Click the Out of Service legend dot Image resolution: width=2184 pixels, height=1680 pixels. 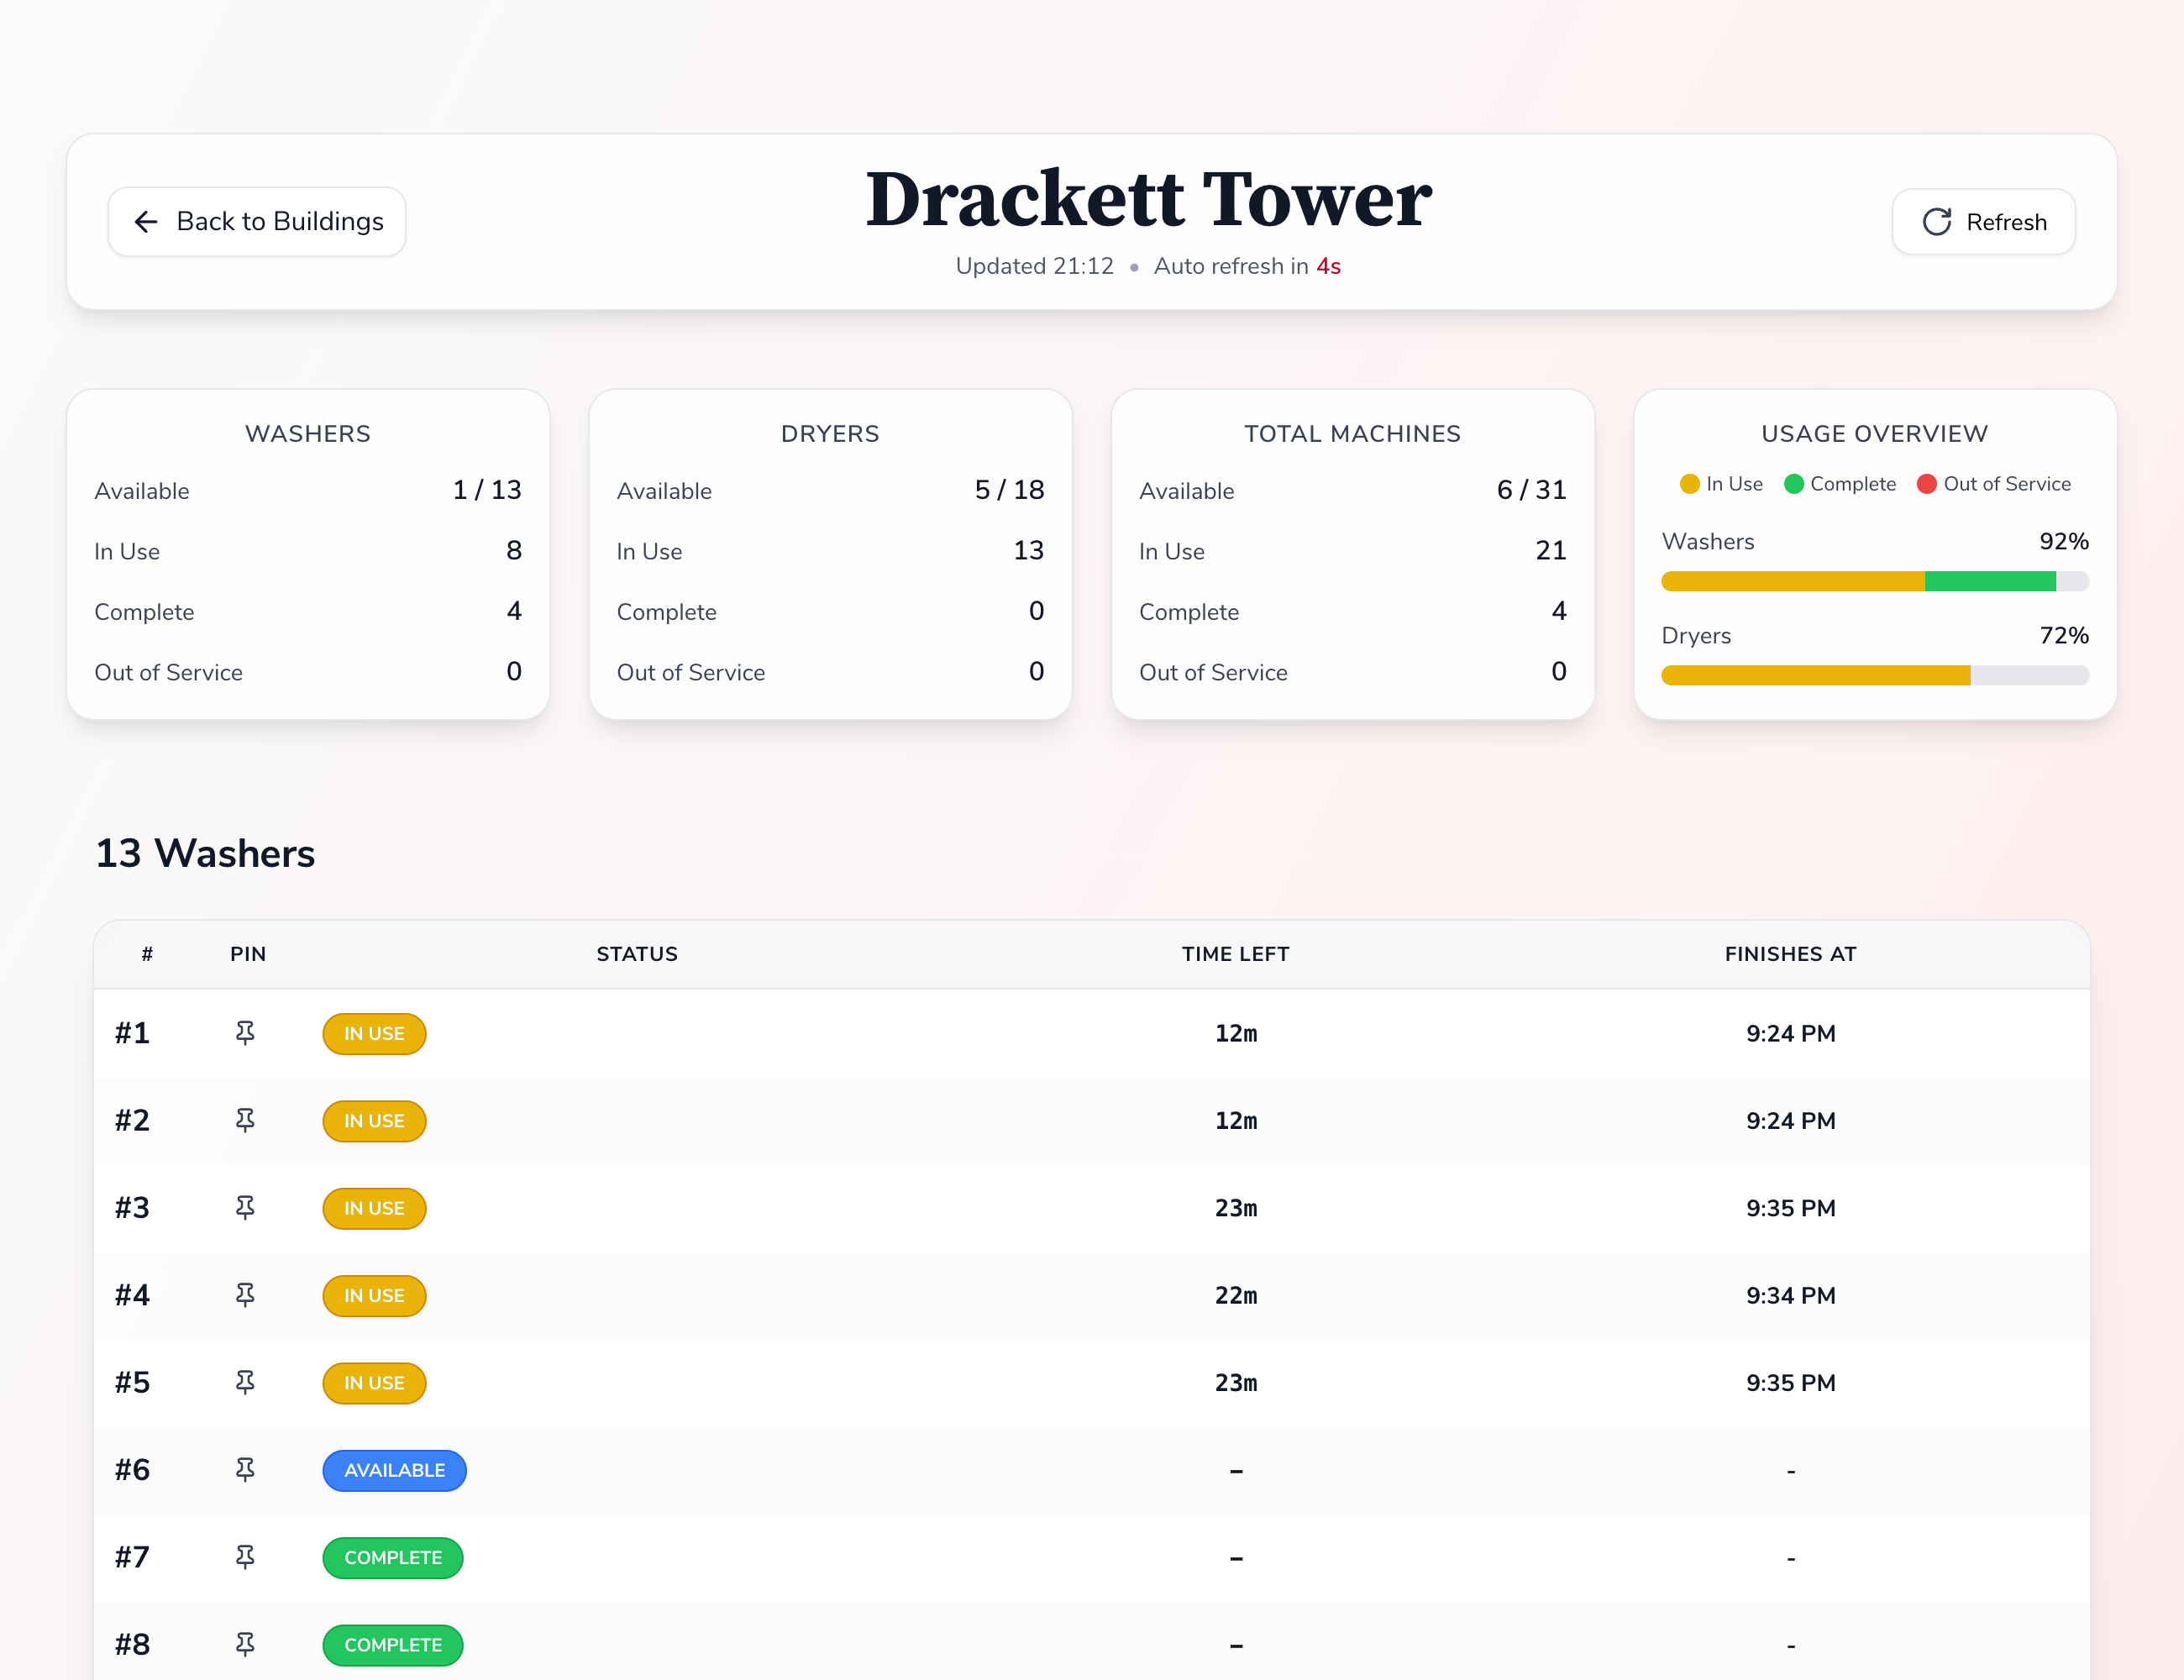click(1927, 484)
